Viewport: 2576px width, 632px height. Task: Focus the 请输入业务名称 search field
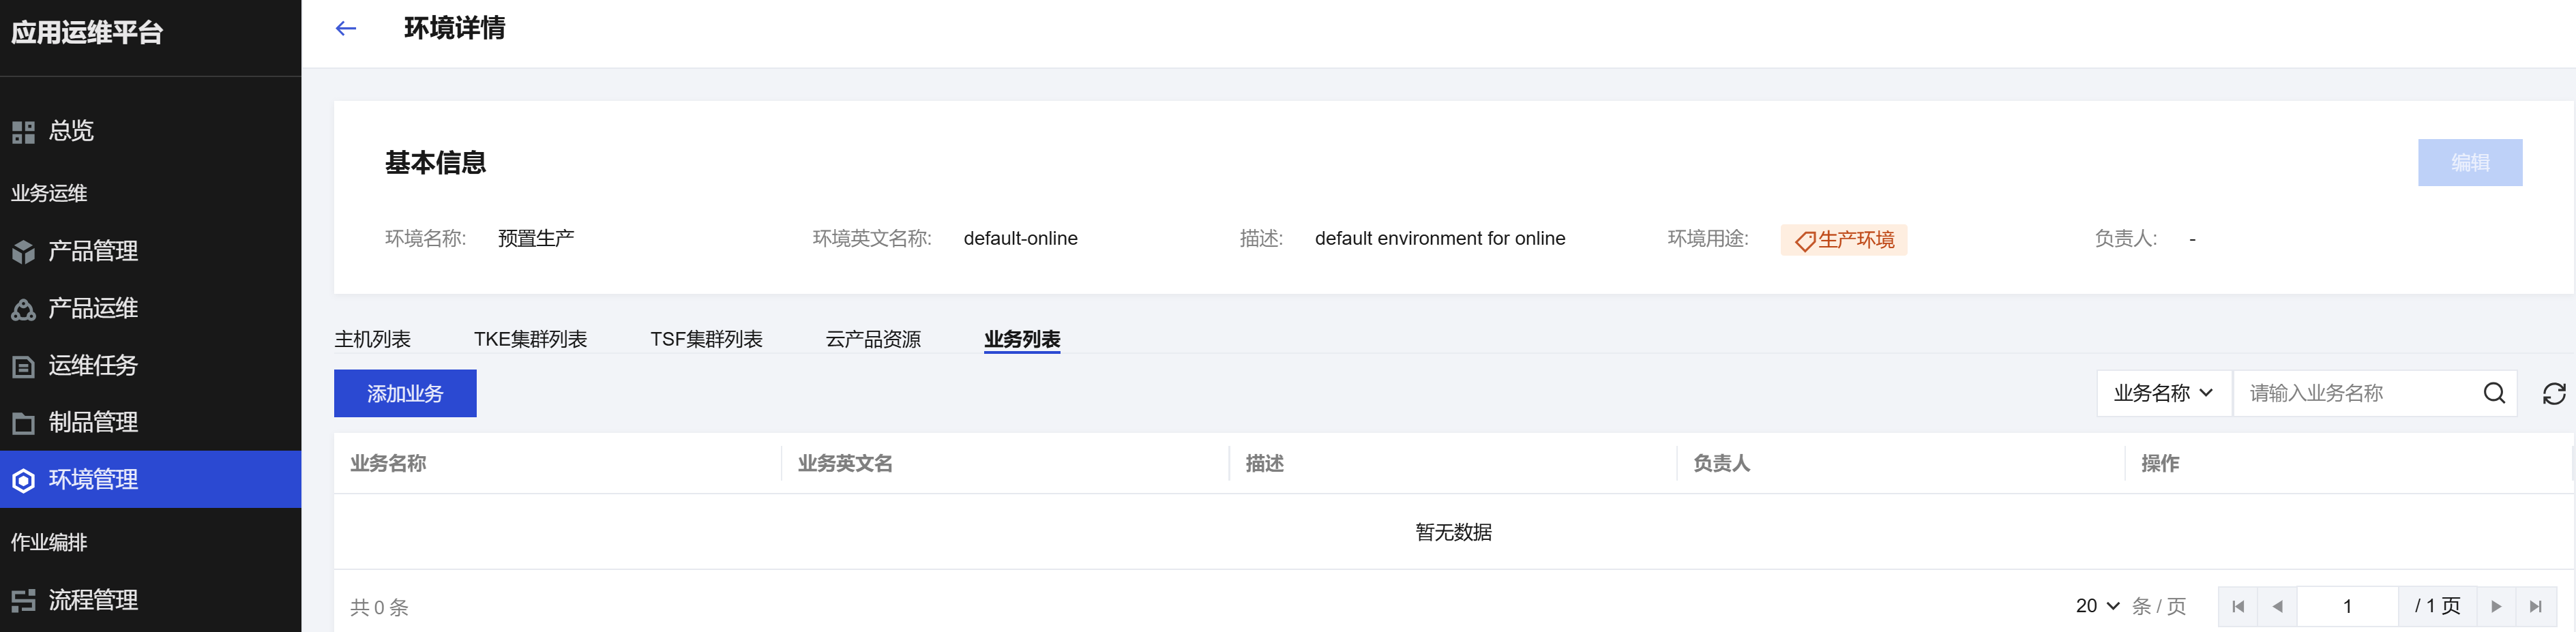(2355, 393)
